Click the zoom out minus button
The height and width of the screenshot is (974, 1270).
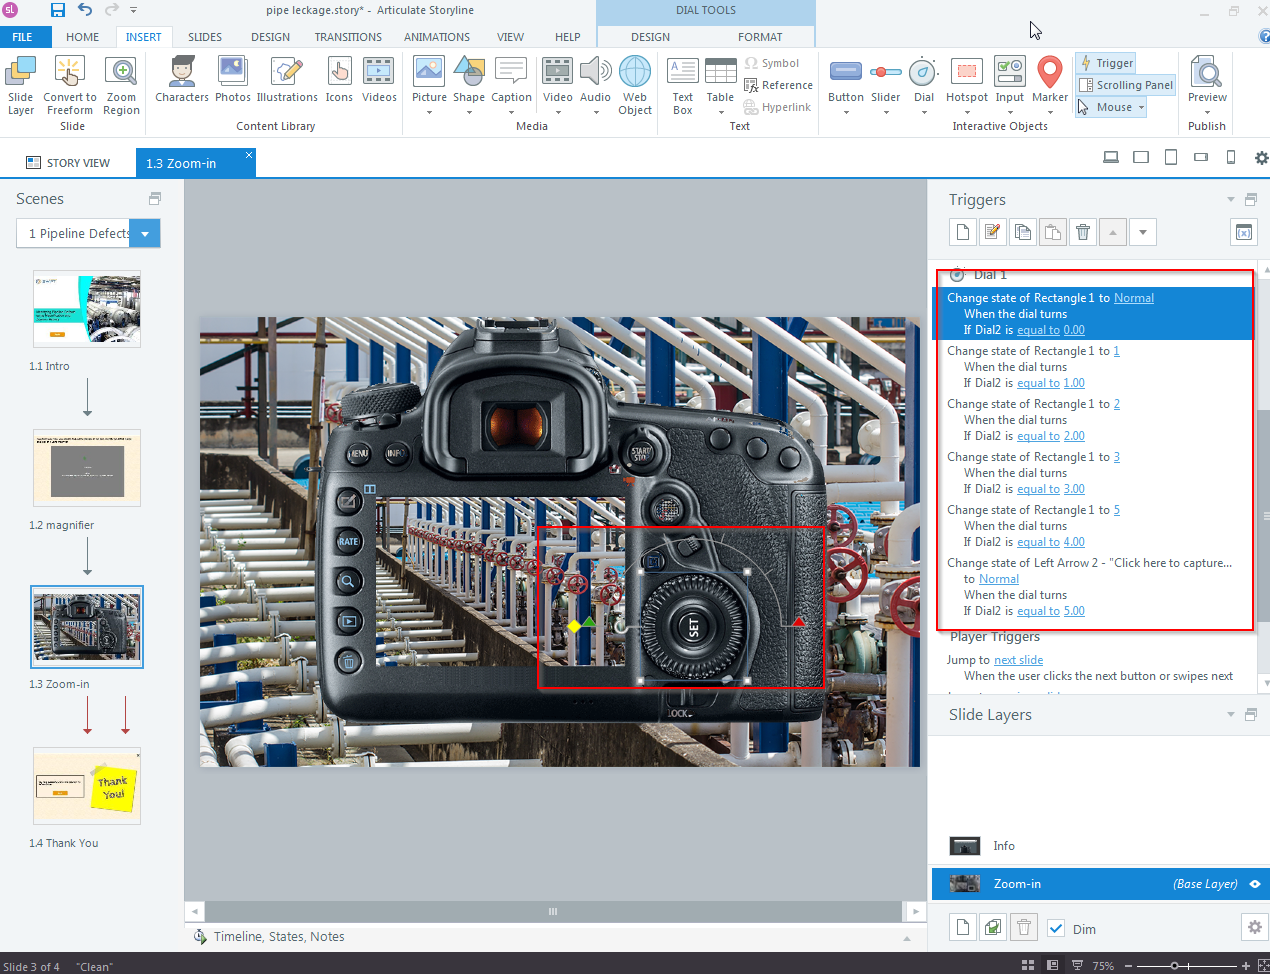click(x=1129, y=966)
